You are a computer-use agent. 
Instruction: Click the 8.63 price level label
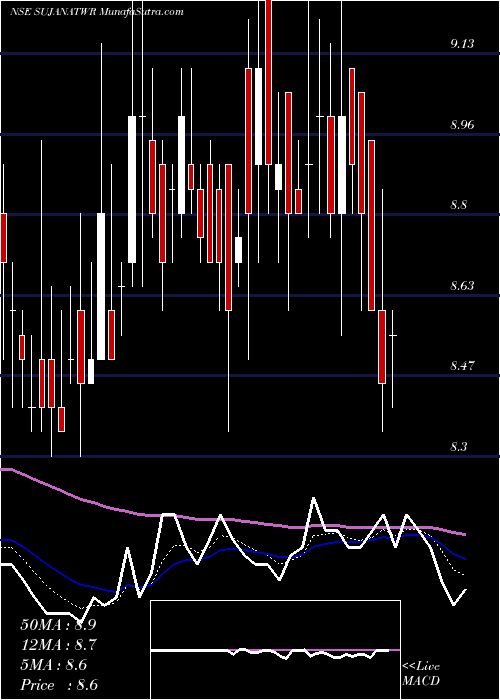pos(462,285)
